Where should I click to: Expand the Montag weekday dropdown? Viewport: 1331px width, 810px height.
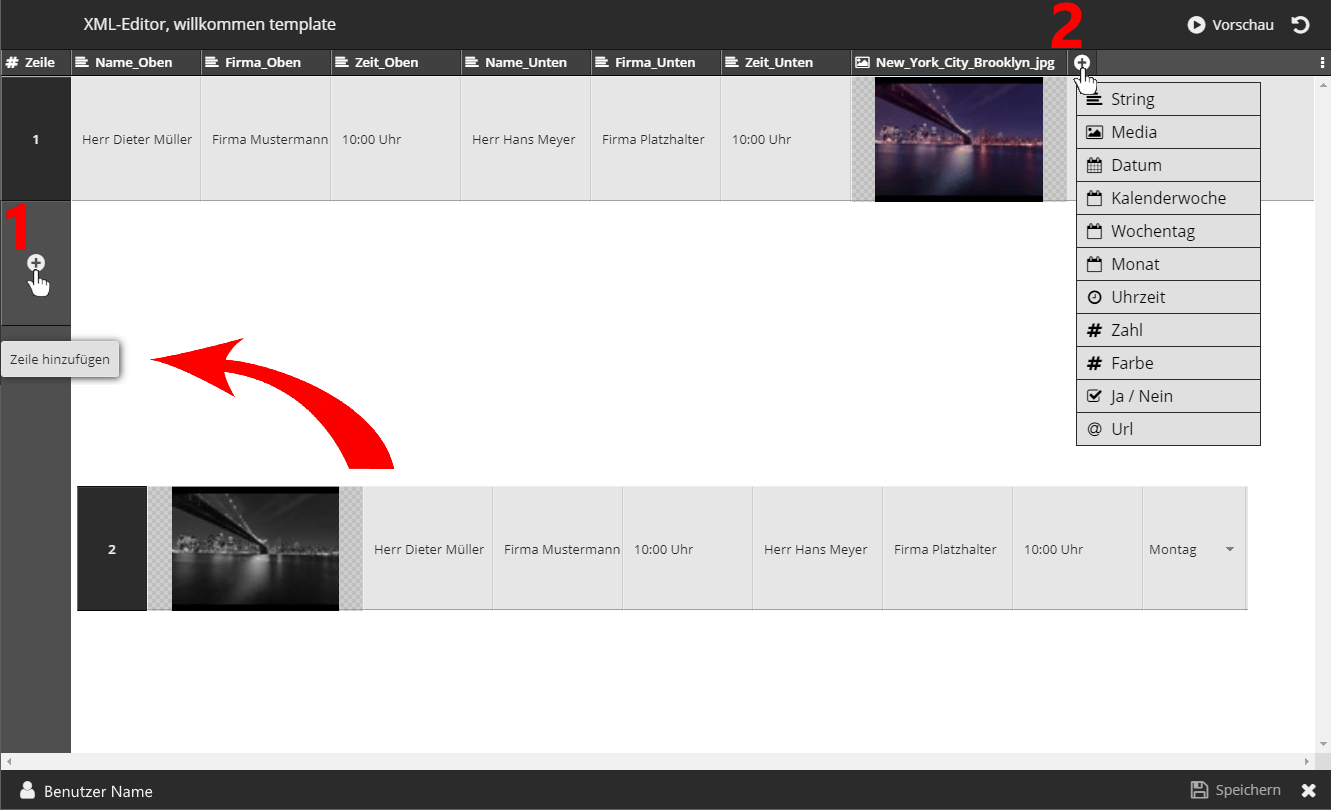(x=1229, y=550)
